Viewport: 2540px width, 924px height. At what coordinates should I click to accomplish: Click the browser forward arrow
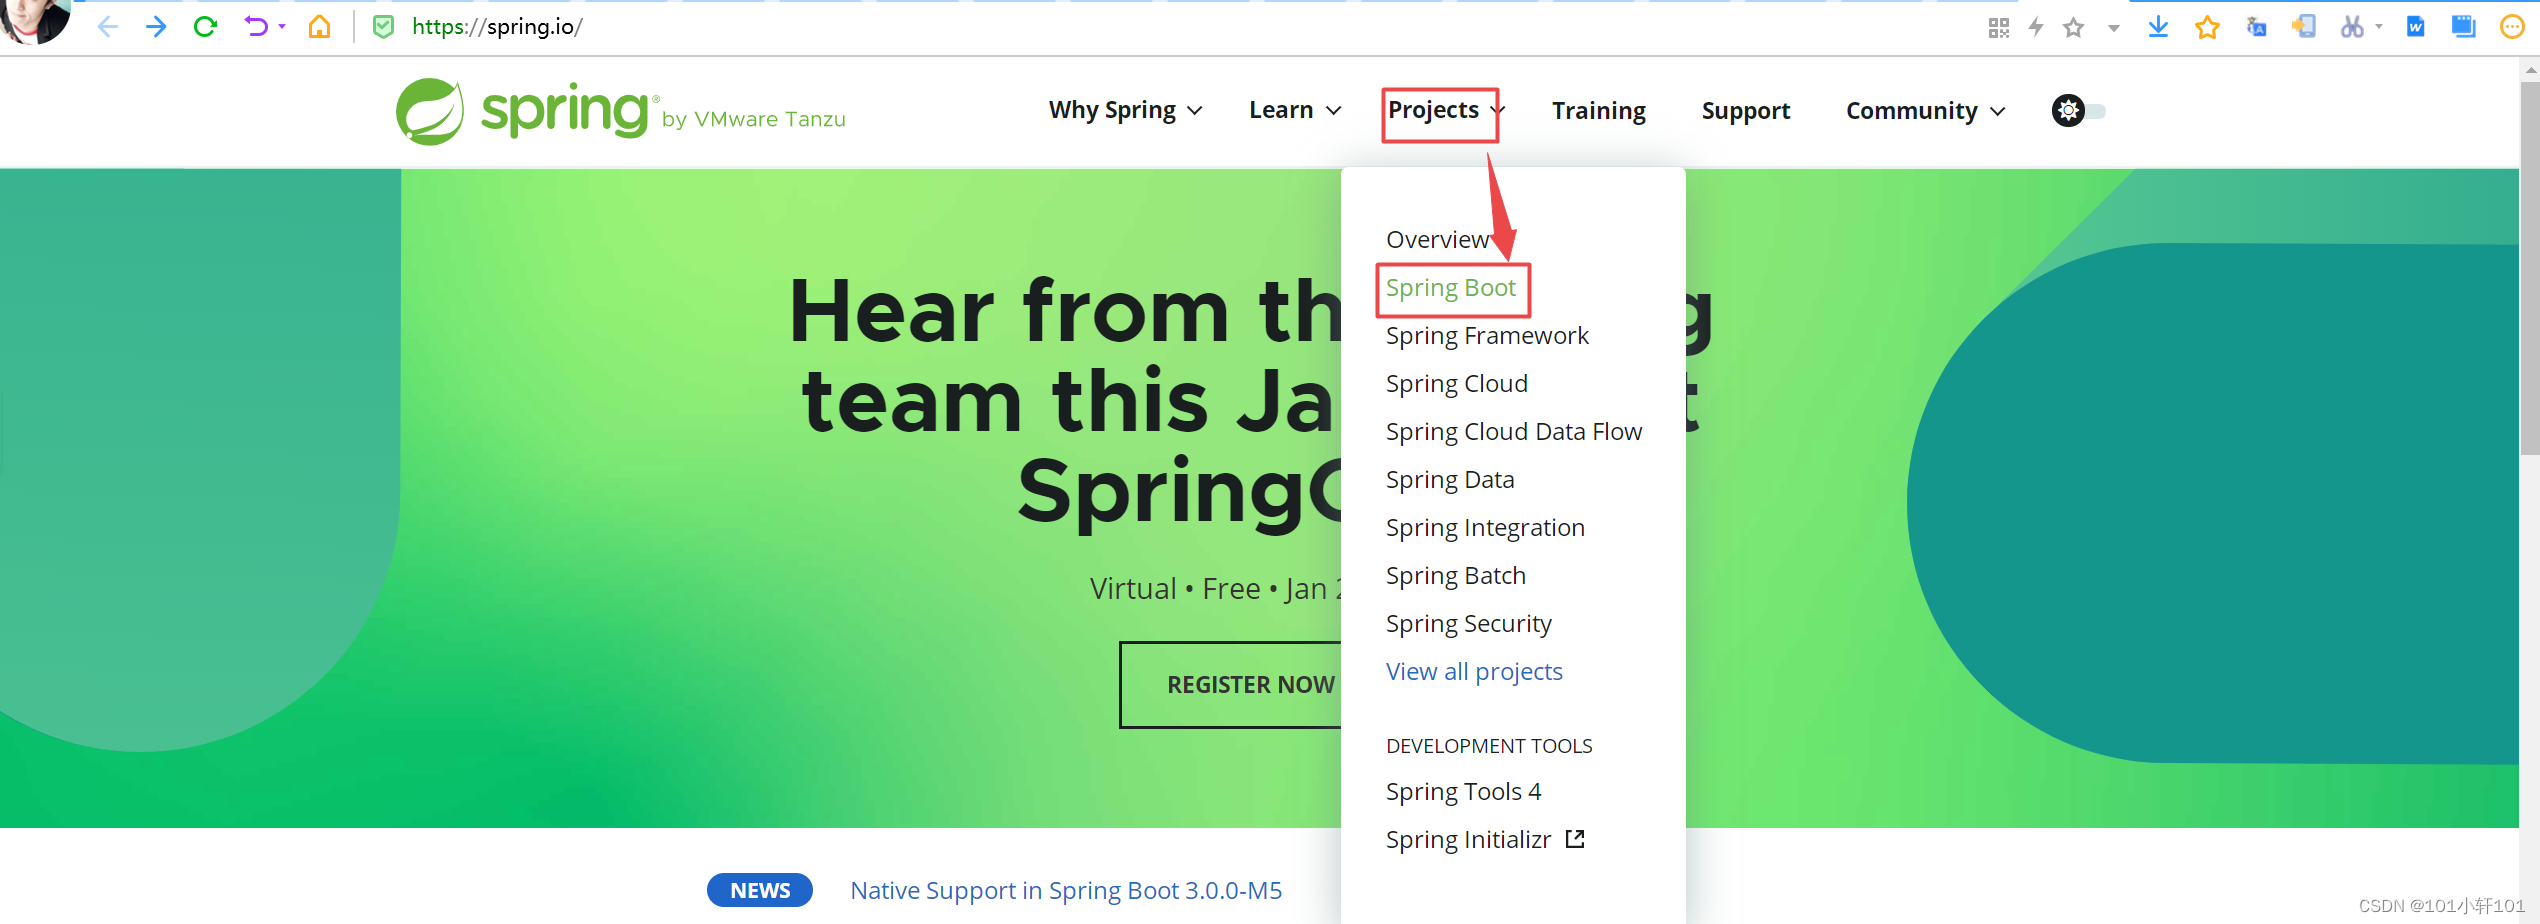156,27
